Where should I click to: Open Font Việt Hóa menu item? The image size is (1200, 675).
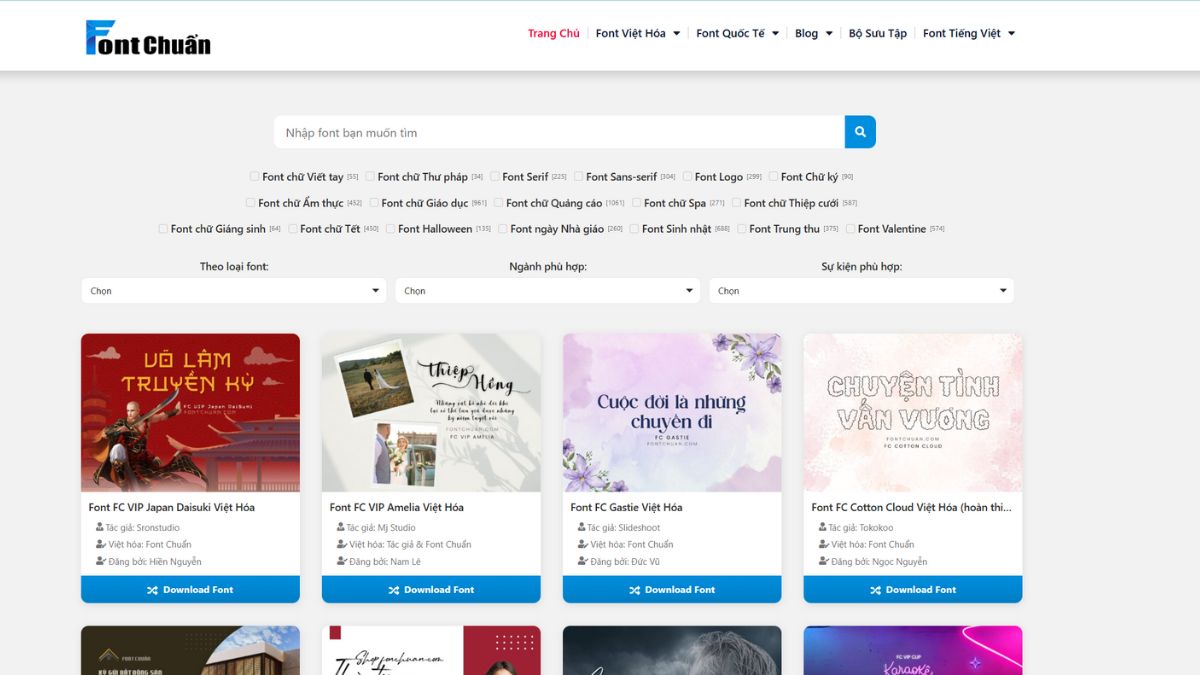coord(631,33)
